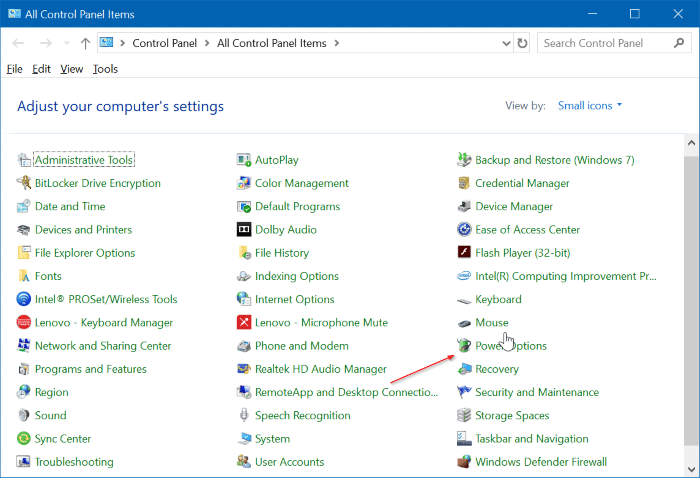Open the File History icon
The height and width of the screenshot is (478, 700).
click(x=244, y=253)
